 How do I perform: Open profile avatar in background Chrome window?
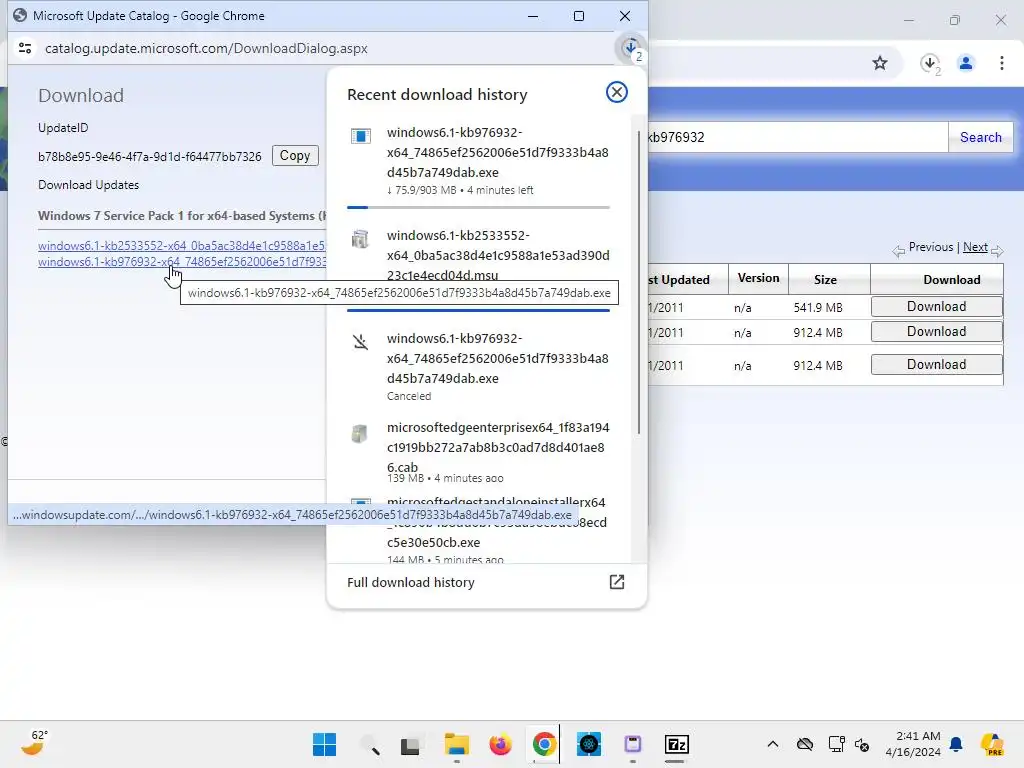click(x=966, y=63)
